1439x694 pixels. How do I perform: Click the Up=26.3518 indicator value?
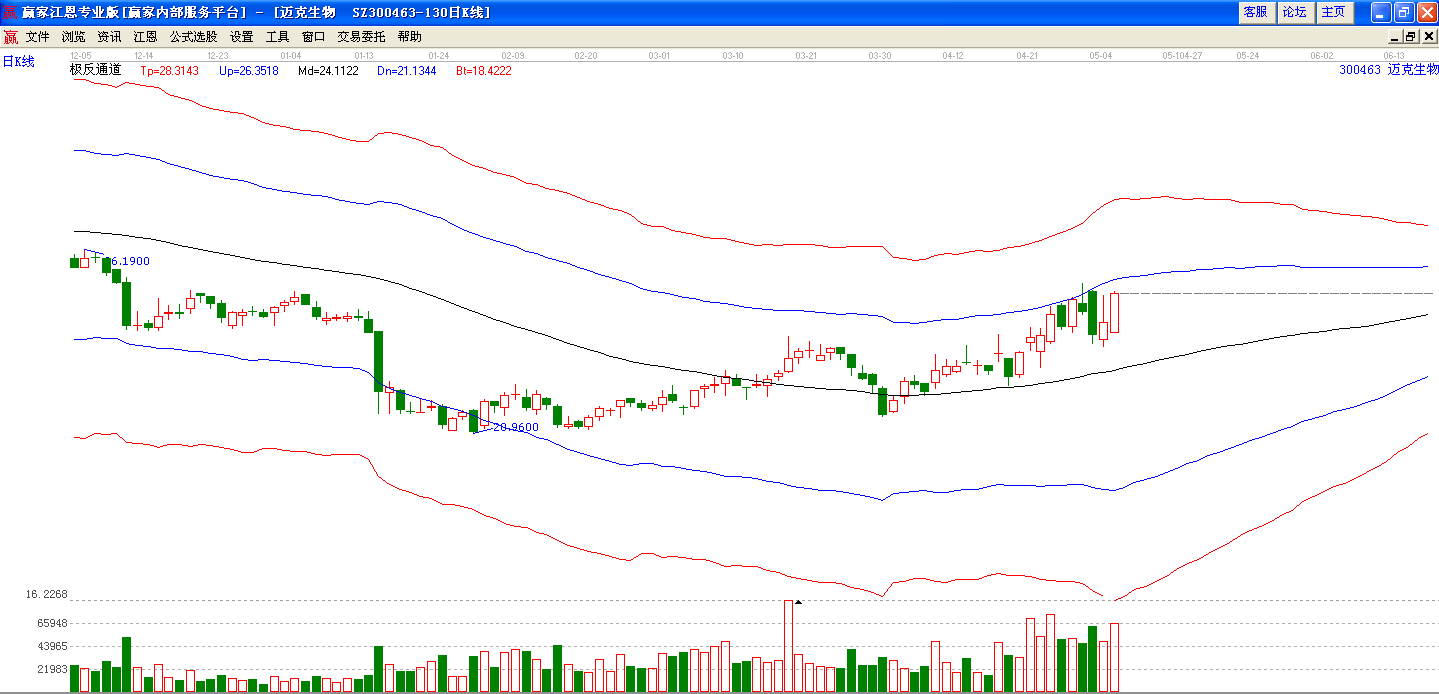[x=249, y=71]
